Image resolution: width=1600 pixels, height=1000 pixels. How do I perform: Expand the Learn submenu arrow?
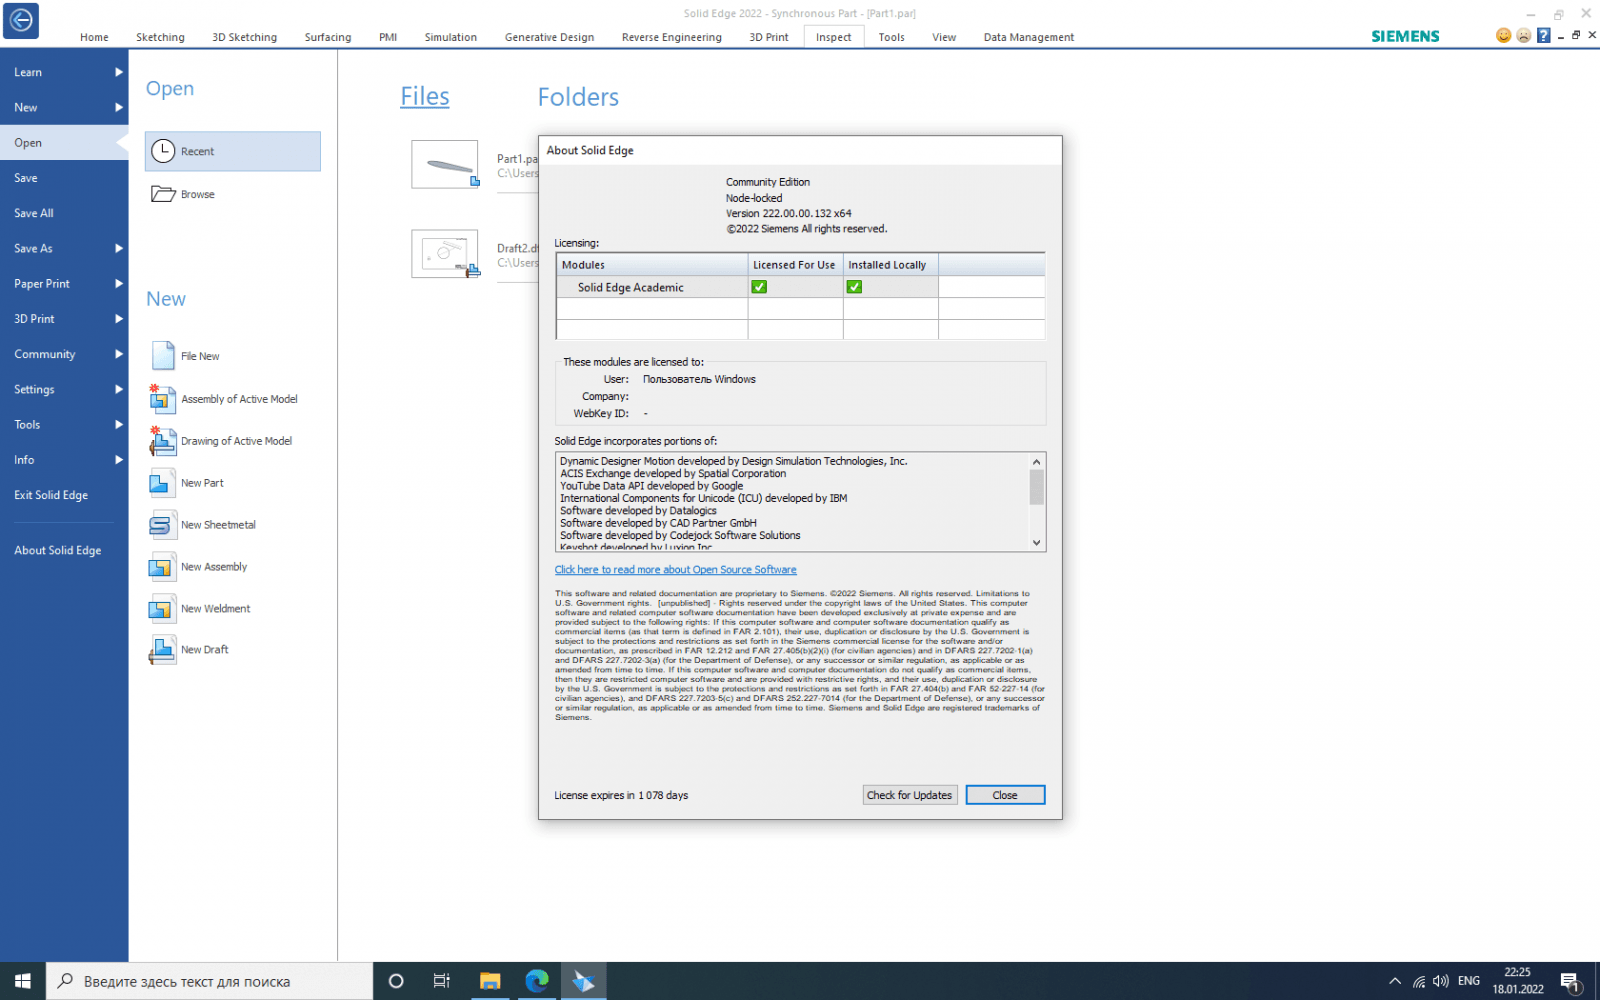pos(119,72)
